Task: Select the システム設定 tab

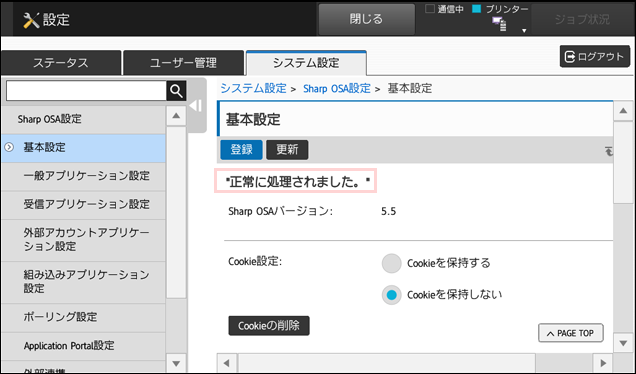Action: (x=306, y=63)
